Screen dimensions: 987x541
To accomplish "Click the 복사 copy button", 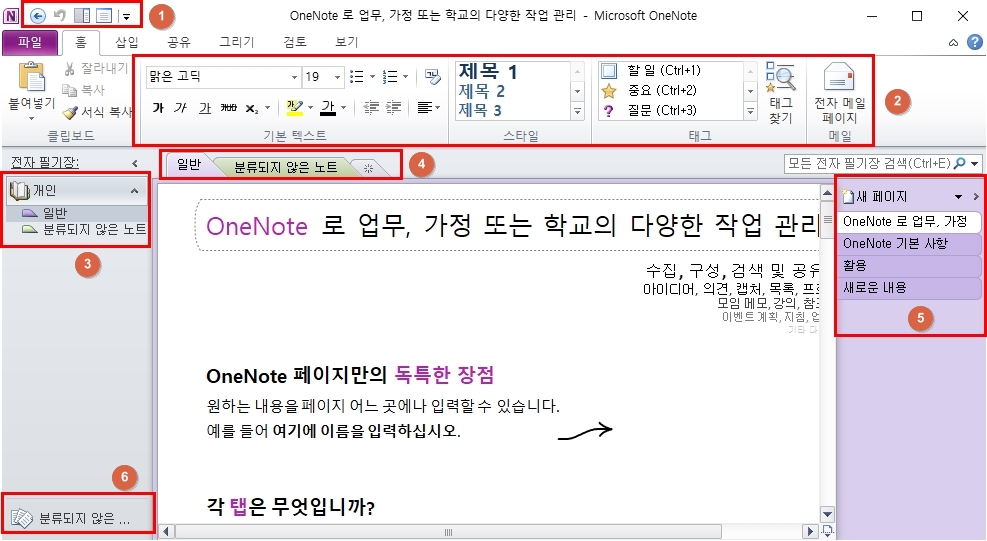I will tap(84, 90).
